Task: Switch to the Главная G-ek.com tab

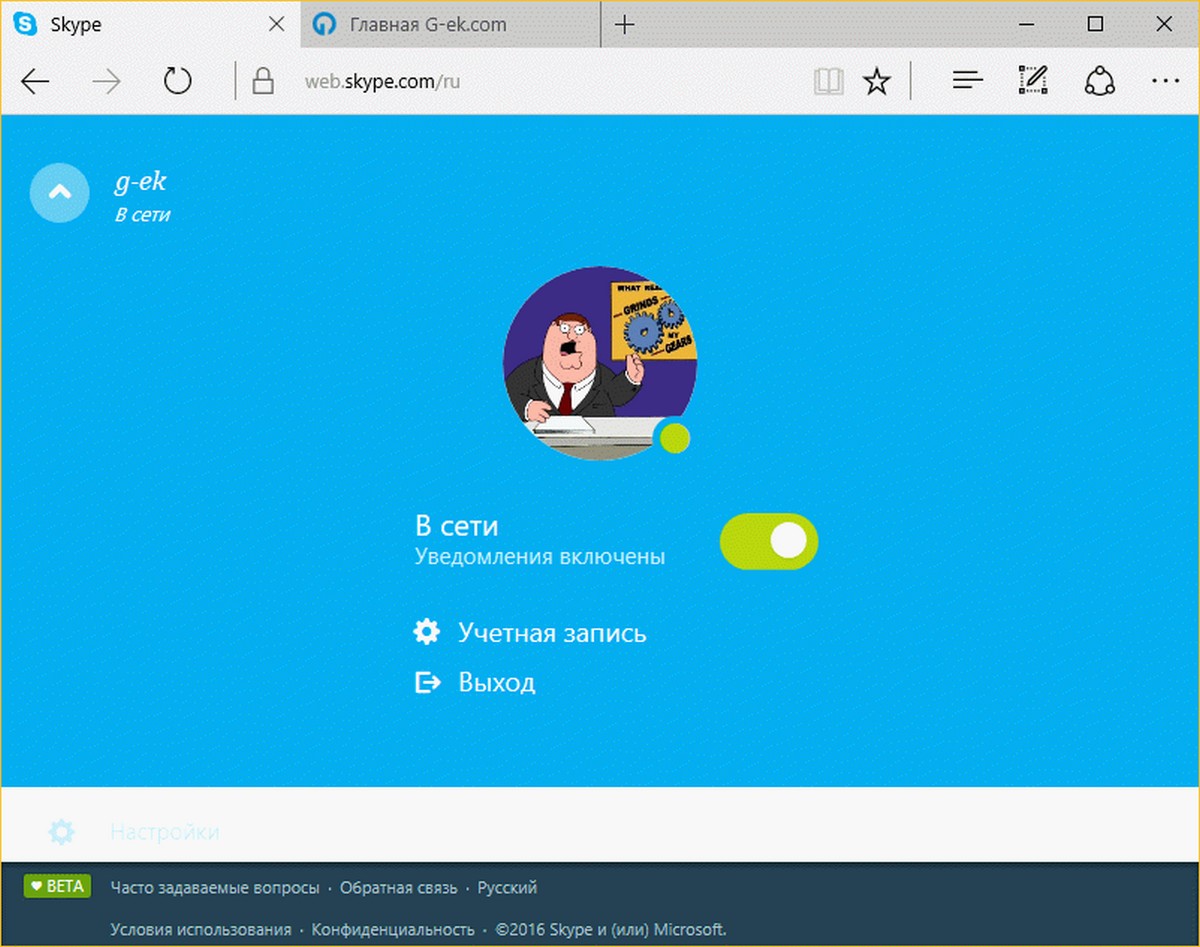Action: point(450,25)
